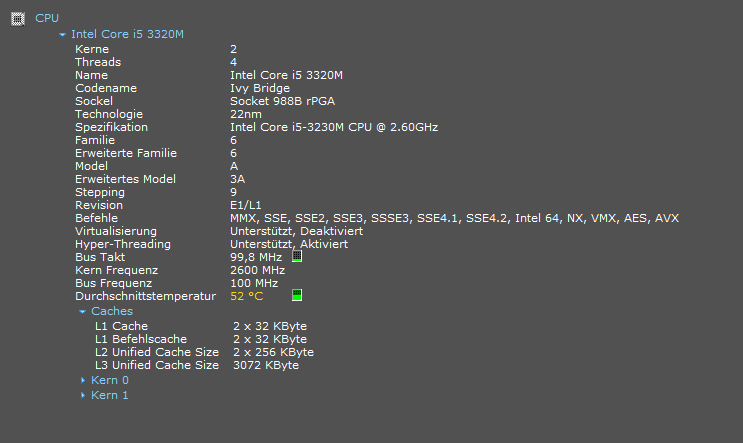Select the Technologie value 22nm
Image resolution: width=743 pixels, height=443 pixels.
[245, 114]
